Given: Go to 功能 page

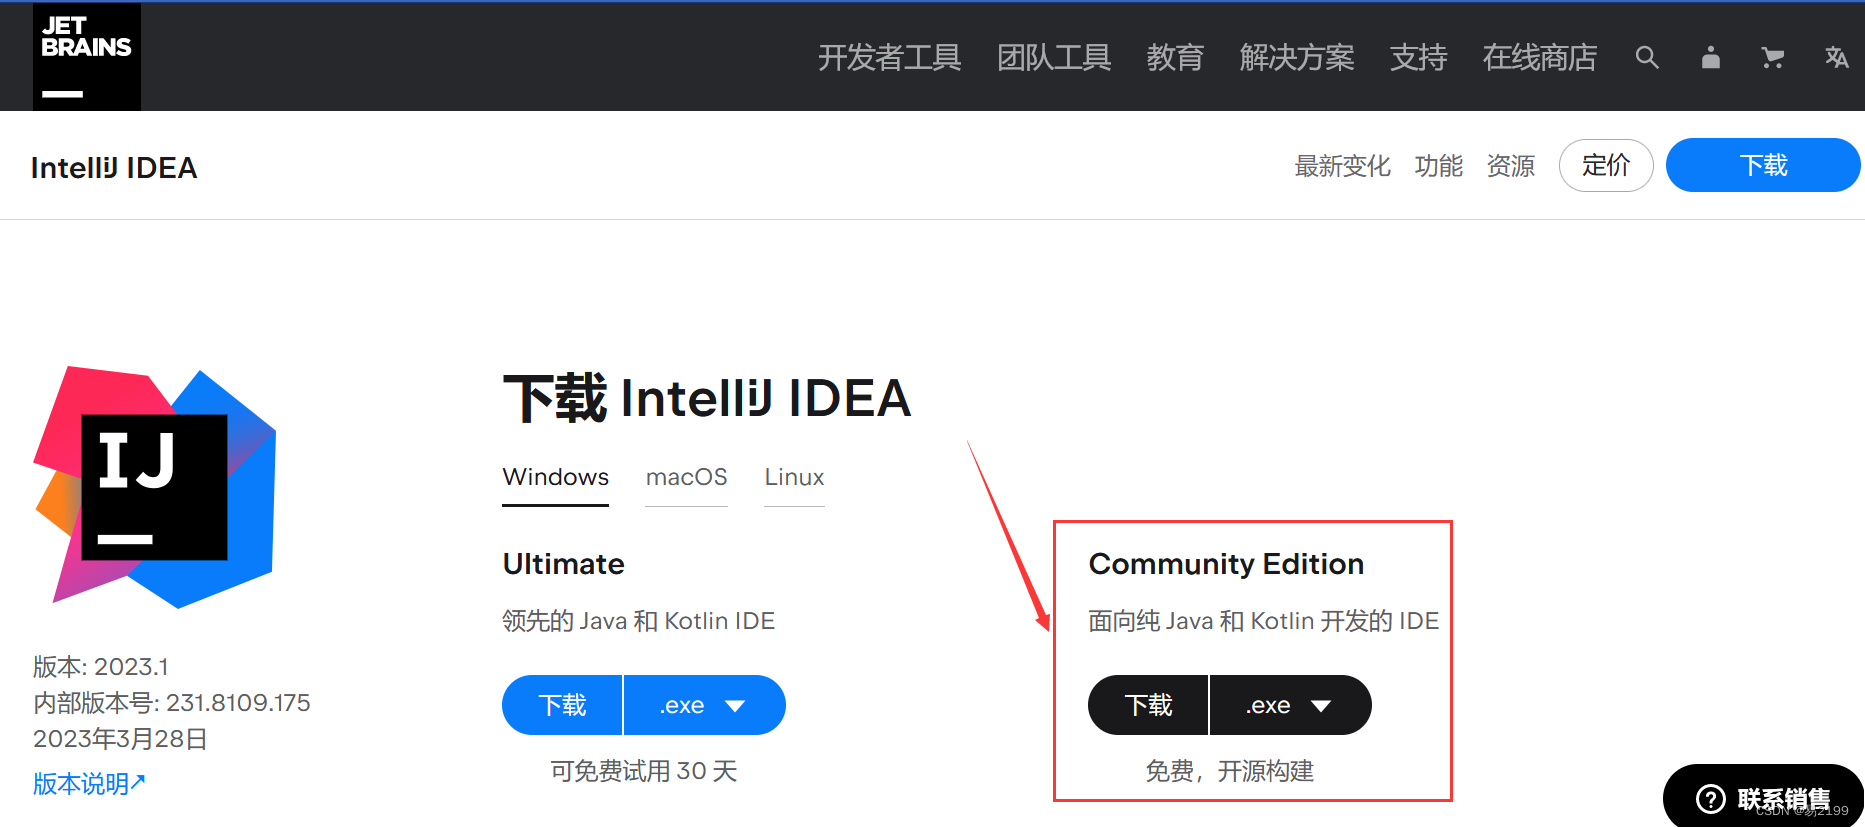Looking at the screenshot, I should tap(1439, 166).
